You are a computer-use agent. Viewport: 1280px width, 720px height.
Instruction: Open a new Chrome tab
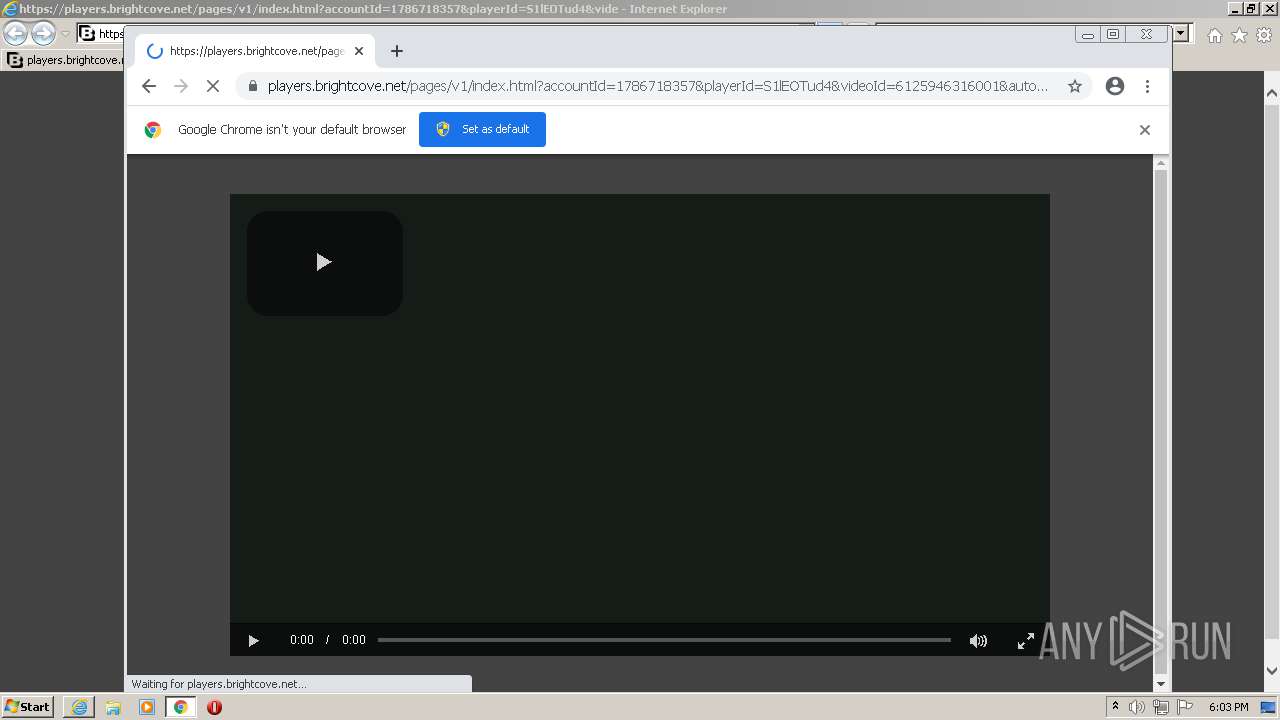397,51
